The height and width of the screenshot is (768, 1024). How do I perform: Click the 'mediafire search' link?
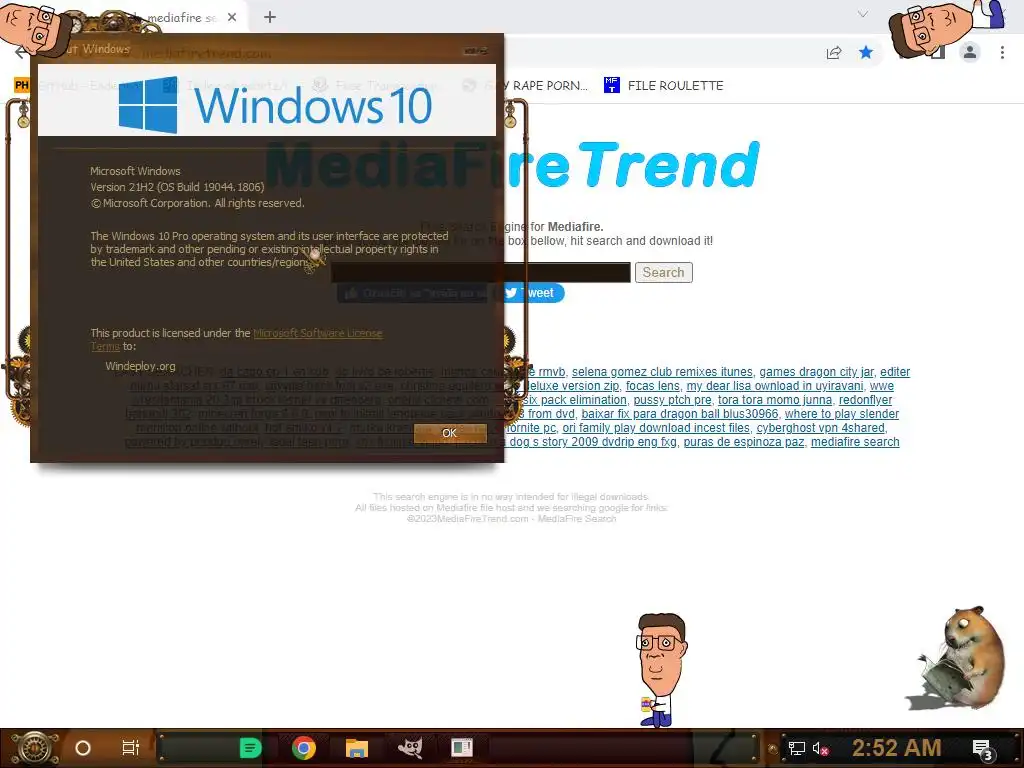pyautogui.click(x=855, y=442)
